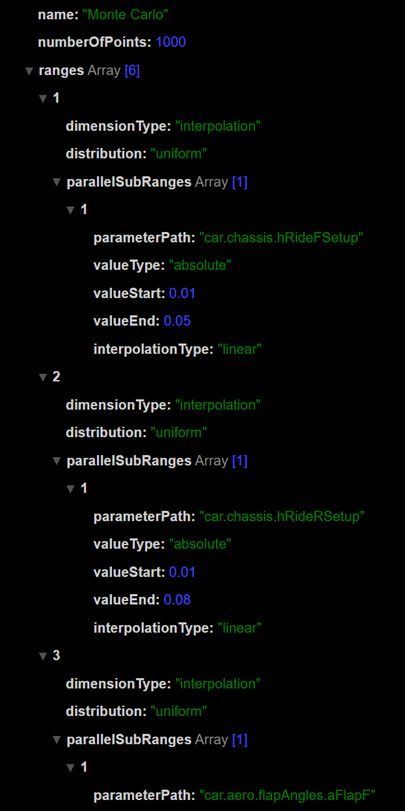Select the name value "Monte Carlo"
This screenshot has height=811, width=405.
pyautogui.click(x=126, y=15)
